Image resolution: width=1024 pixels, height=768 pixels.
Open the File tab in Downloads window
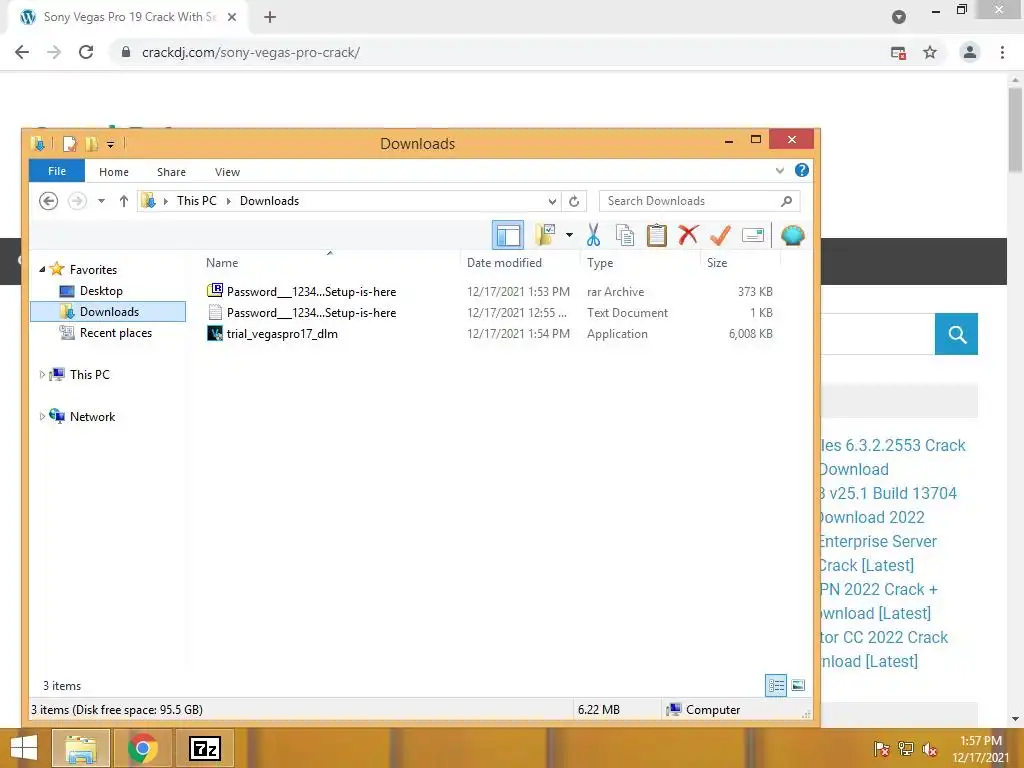pyautogui.click(x=57, y=171)
